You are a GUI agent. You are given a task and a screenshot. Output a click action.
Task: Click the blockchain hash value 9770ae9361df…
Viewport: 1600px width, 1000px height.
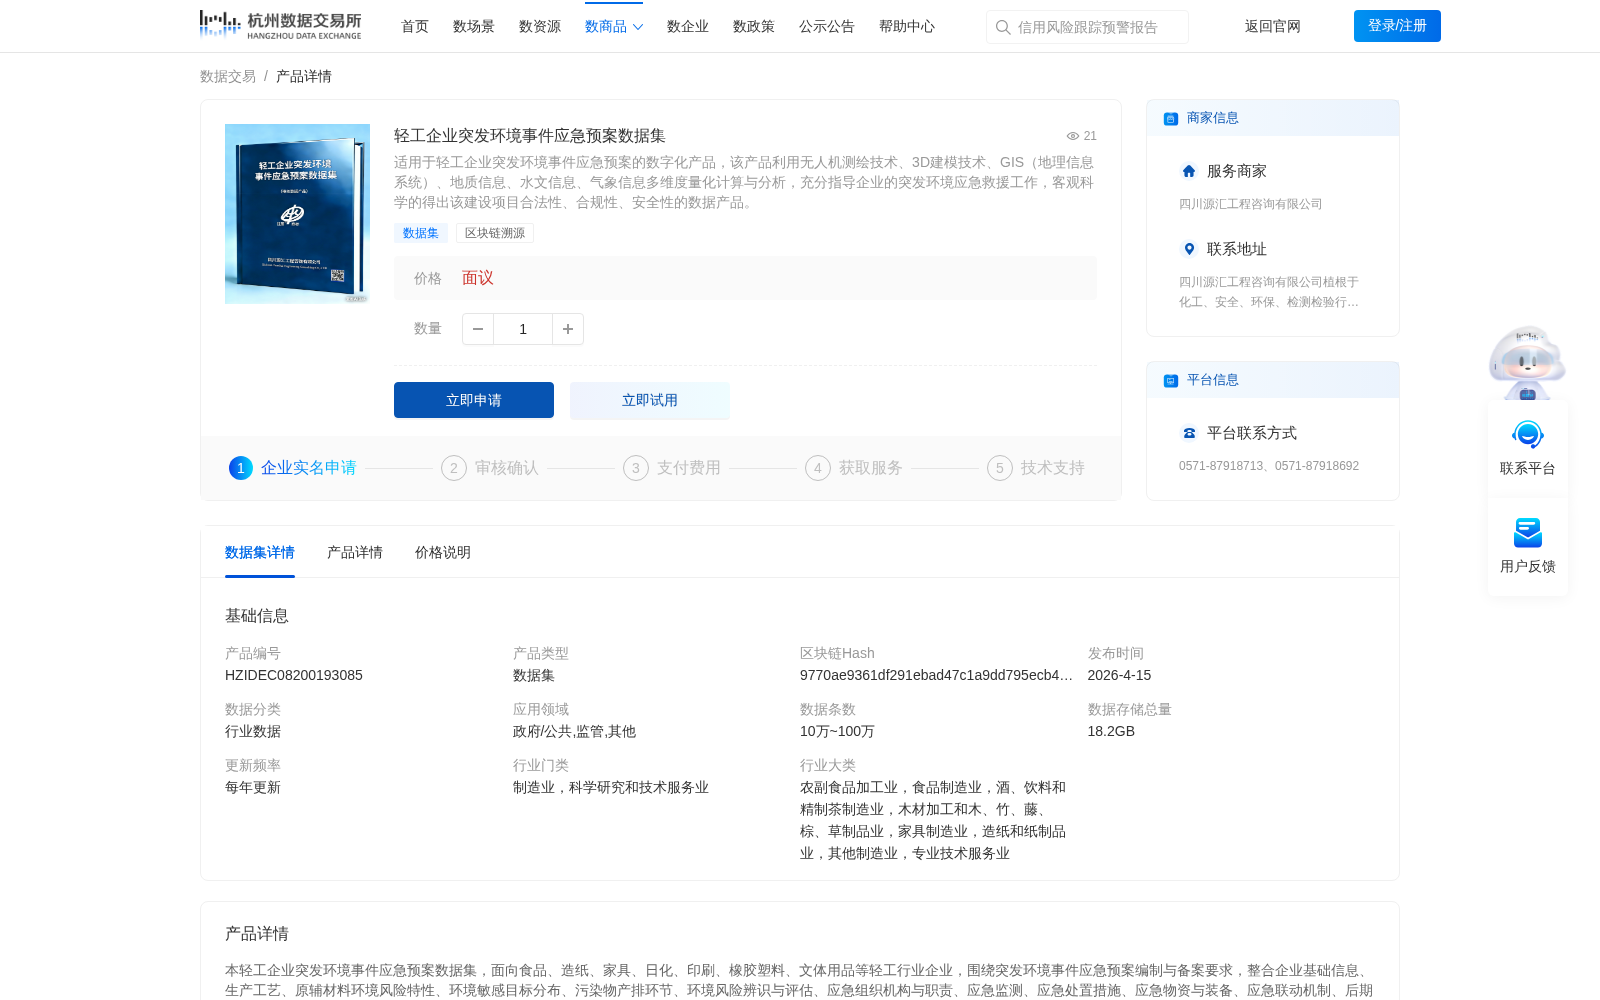936,675
